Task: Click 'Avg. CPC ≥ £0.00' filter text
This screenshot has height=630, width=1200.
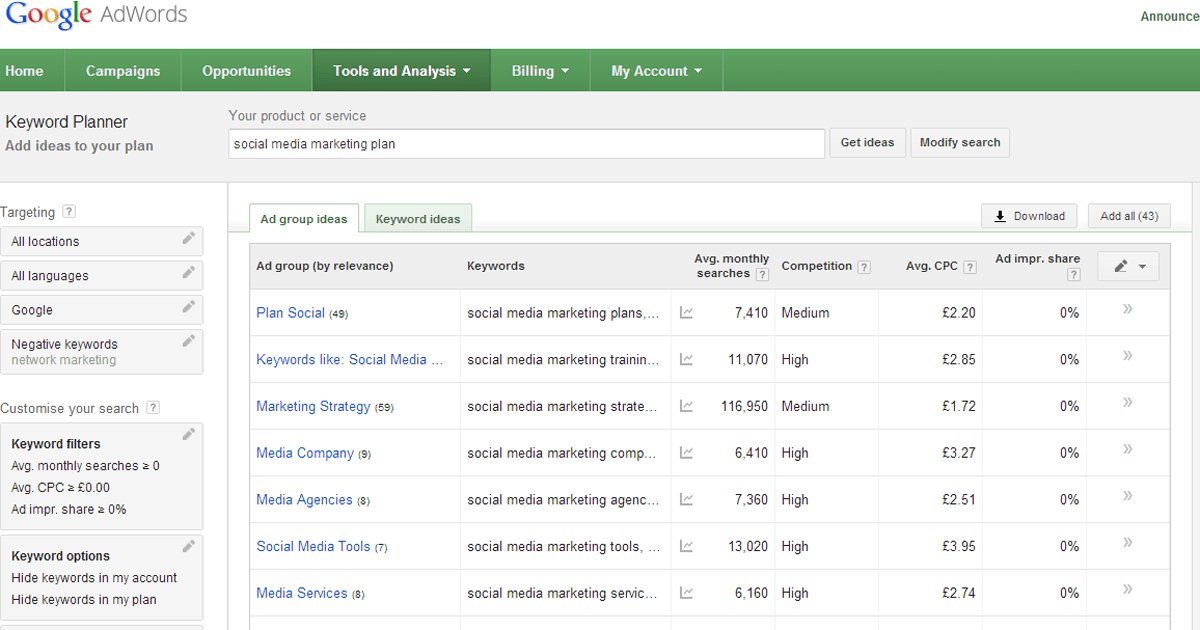Action: pyautogui.click(x=60, y=488)
